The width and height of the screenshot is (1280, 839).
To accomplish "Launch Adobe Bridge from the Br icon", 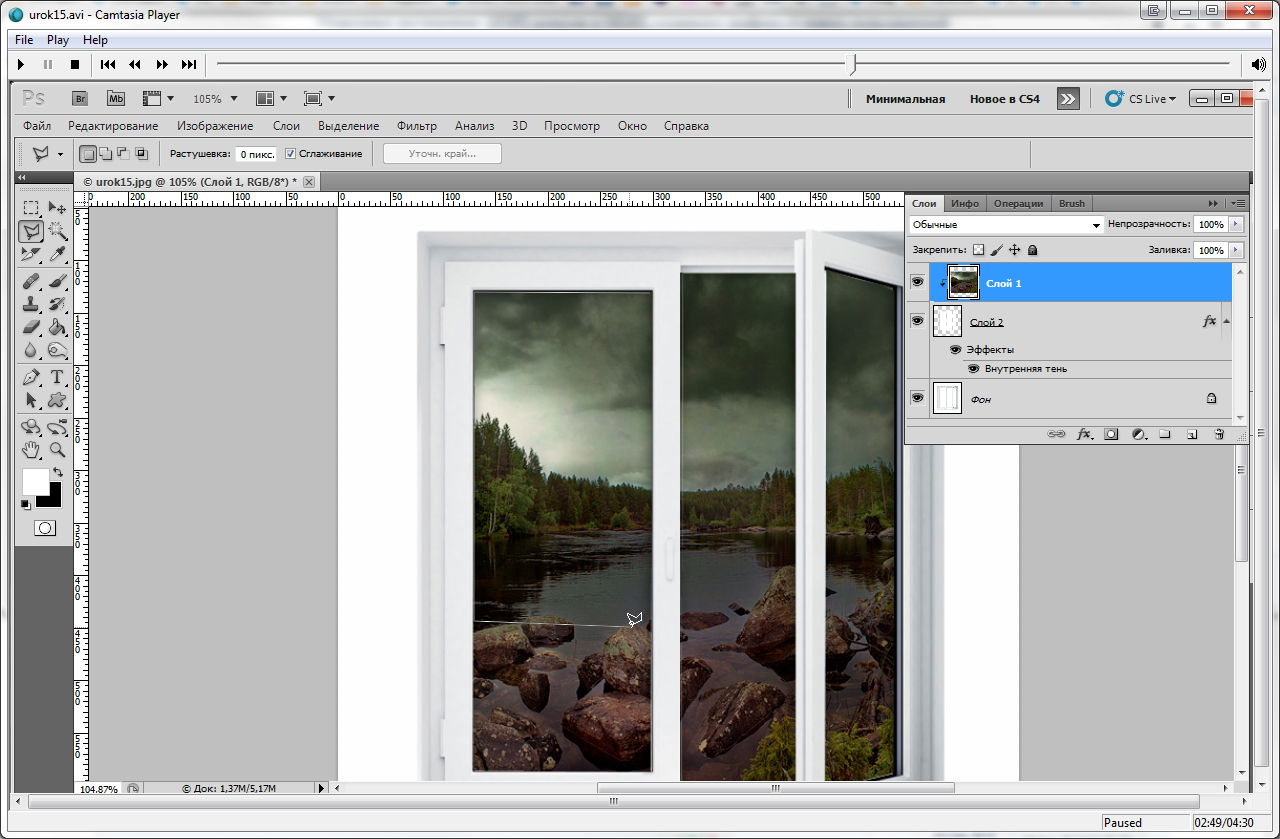I will 81,99.
